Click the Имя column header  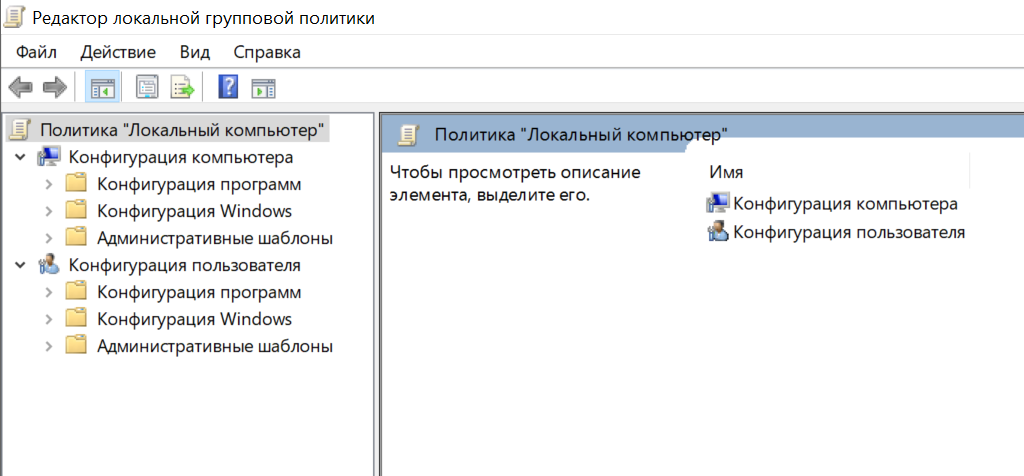[x=726, y=172]
